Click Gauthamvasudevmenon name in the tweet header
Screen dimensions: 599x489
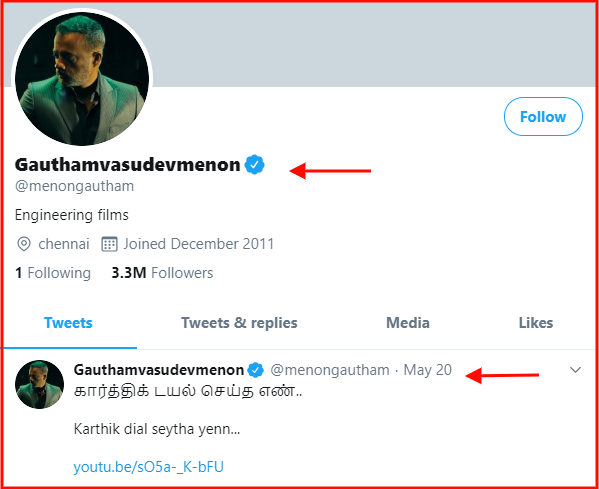pyautogui.click(x=159, y=370)
